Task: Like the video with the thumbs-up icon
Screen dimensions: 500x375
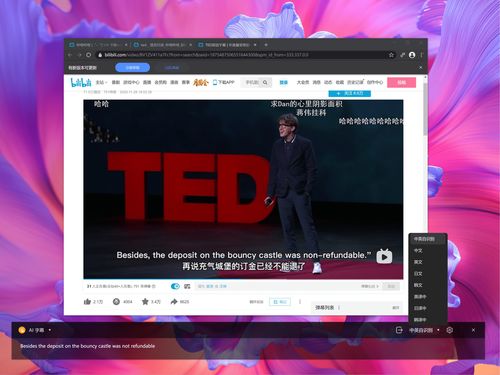Action: click(x=87, y=302)
